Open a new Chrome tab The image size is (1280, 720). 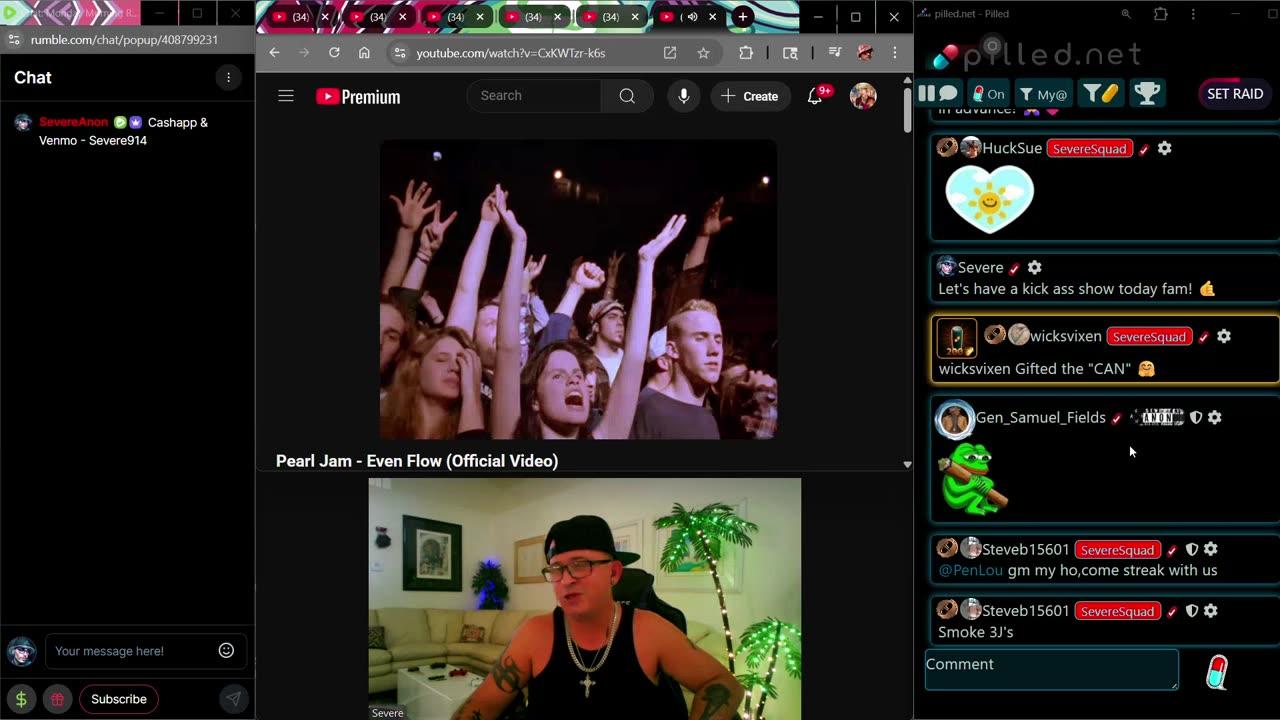click(742, 17)
